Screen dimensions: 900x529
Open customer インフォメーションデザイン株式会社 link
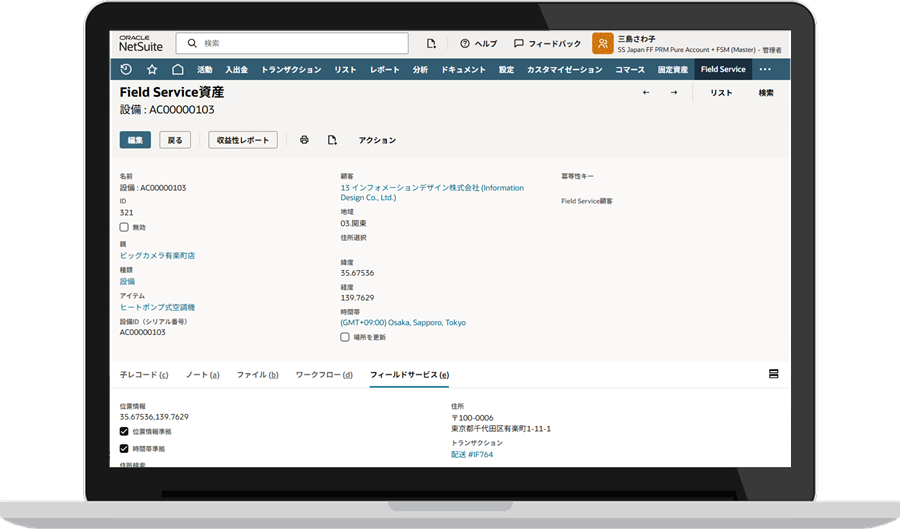coord(432,192)
